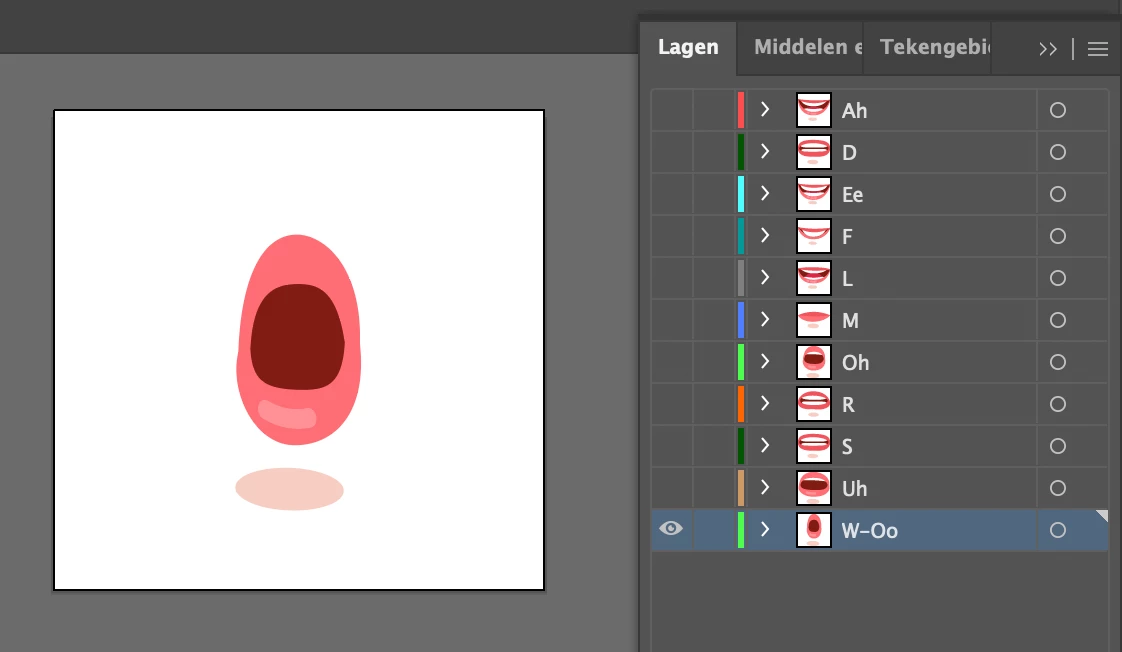The image size is (1122, 652).
Task: Click the M layer mouth thumbnail
Action: coord(814,320)
